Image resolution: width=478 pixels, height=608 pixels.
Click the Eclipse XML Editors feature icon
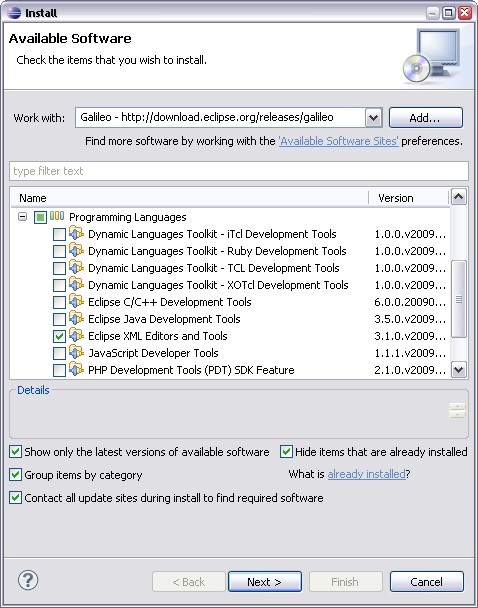point(76,335)
